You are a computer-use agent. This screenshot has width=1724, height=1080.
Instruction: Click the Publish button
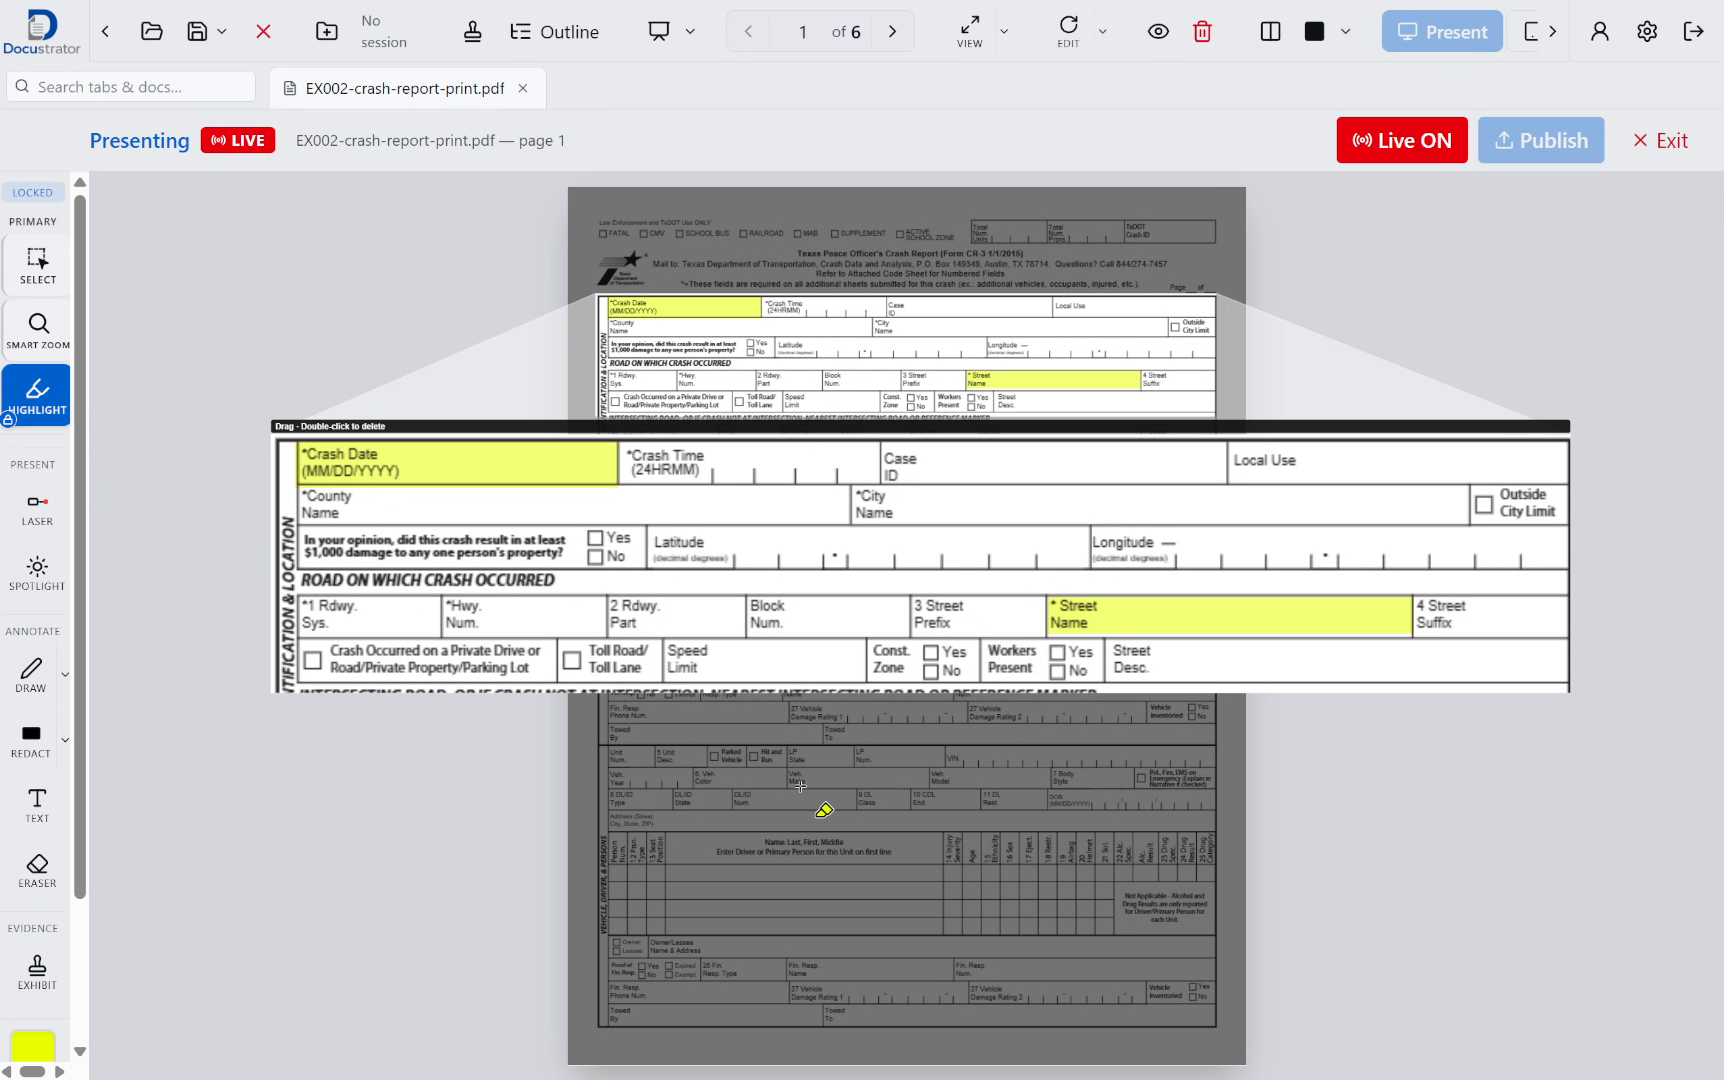1541,140
